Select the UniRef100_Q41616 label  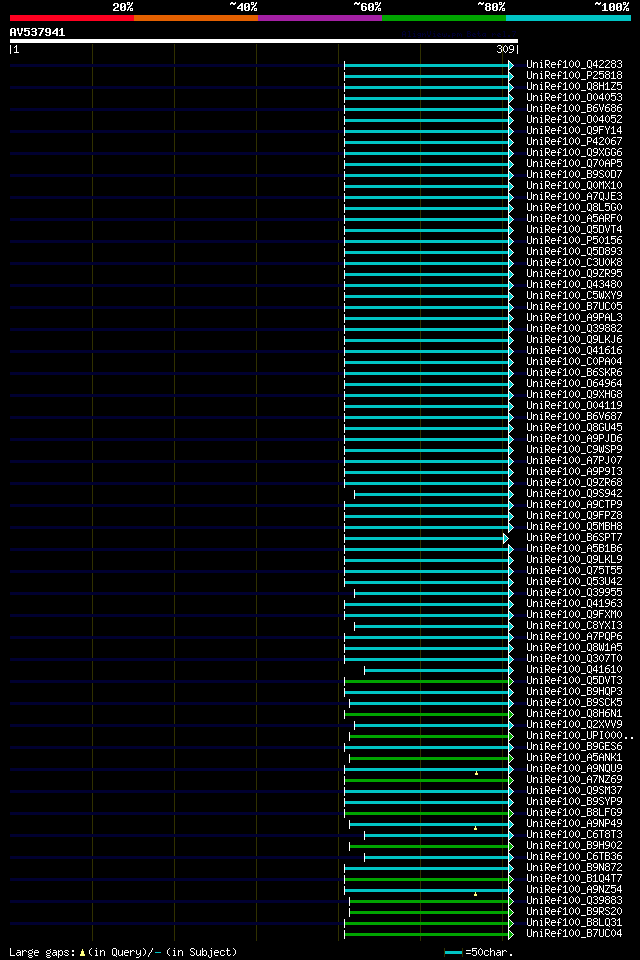(x=574, y=351)
